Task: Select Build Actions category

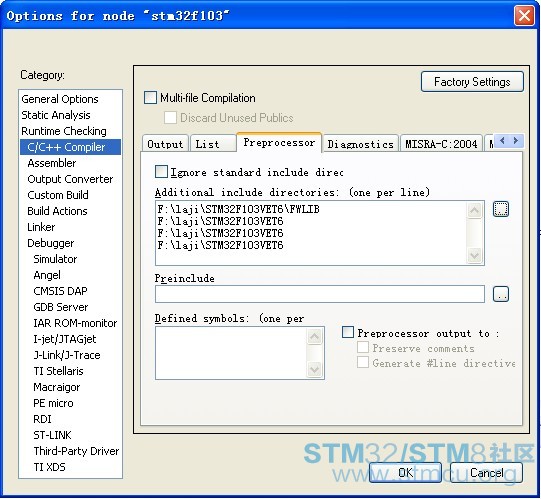Action: coord(70,211)
